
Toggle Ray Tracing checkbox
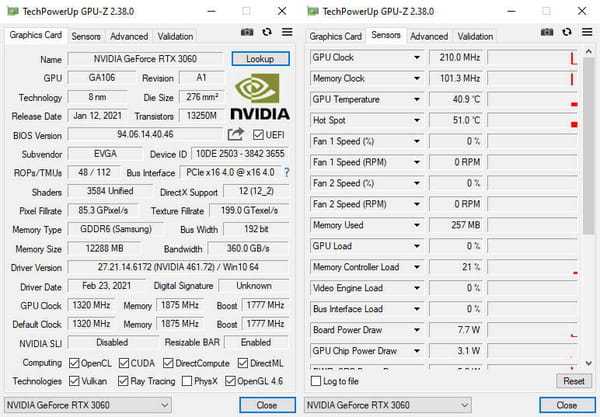[x=123, y=381]
